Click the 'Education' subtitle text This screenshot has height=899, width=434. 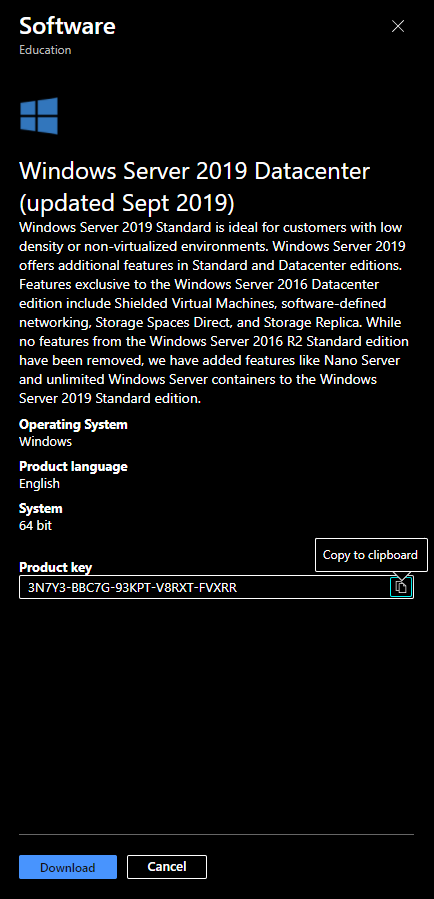tap(45, 50)
